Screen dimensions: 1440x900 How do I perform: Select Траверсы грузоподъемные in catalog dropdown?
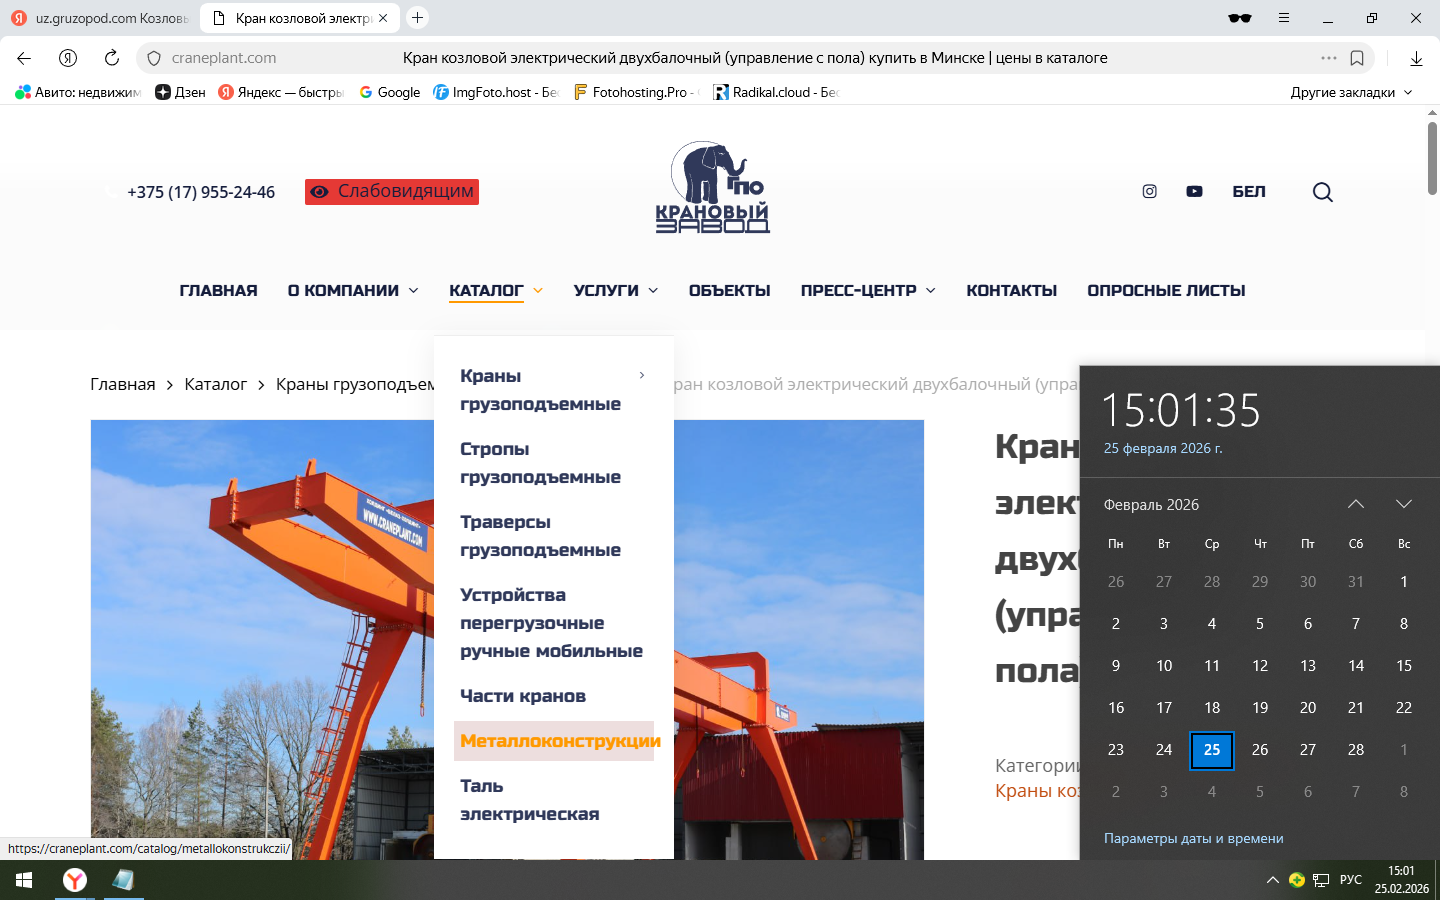point(541,536)
